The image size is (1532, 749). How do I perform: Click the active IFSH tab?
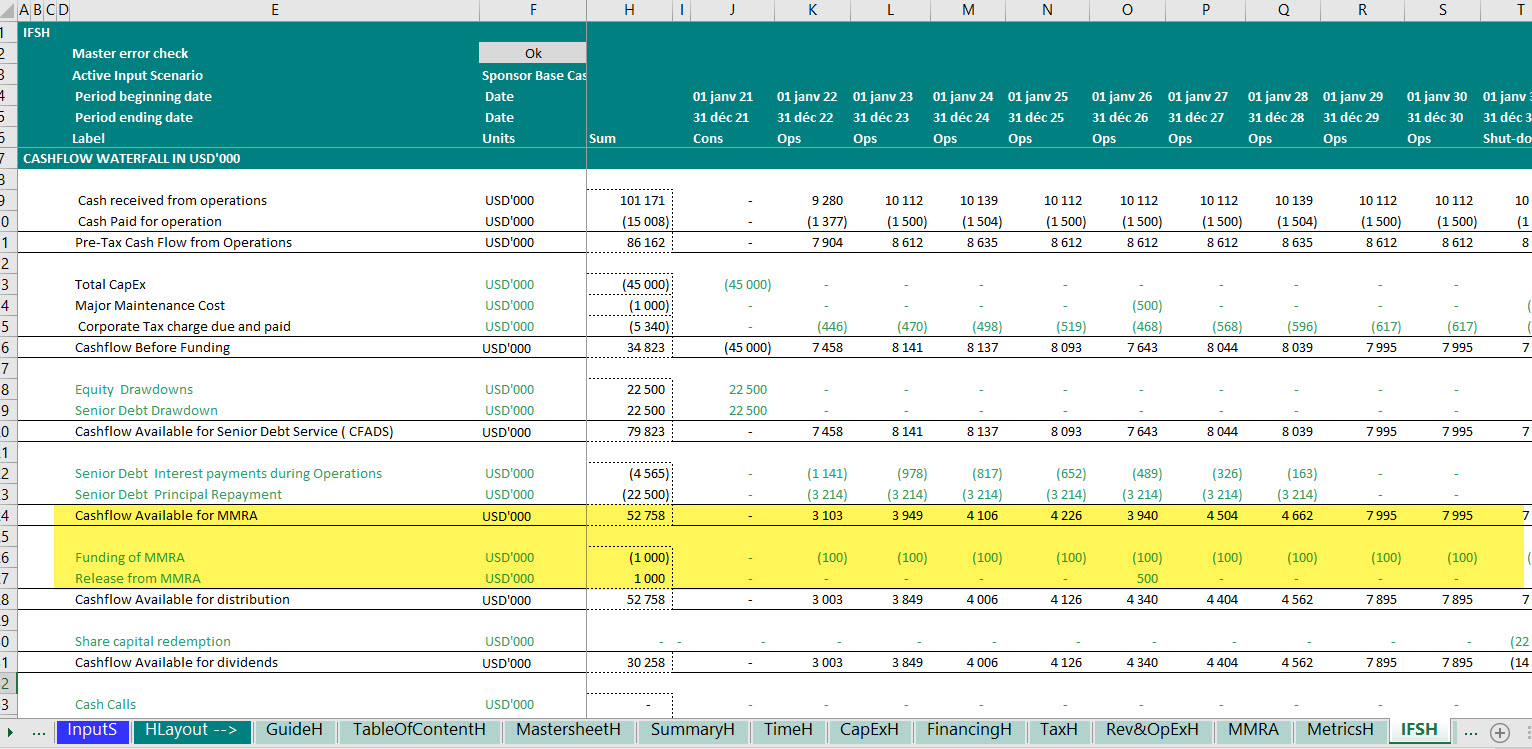(x=1419, y=730)
